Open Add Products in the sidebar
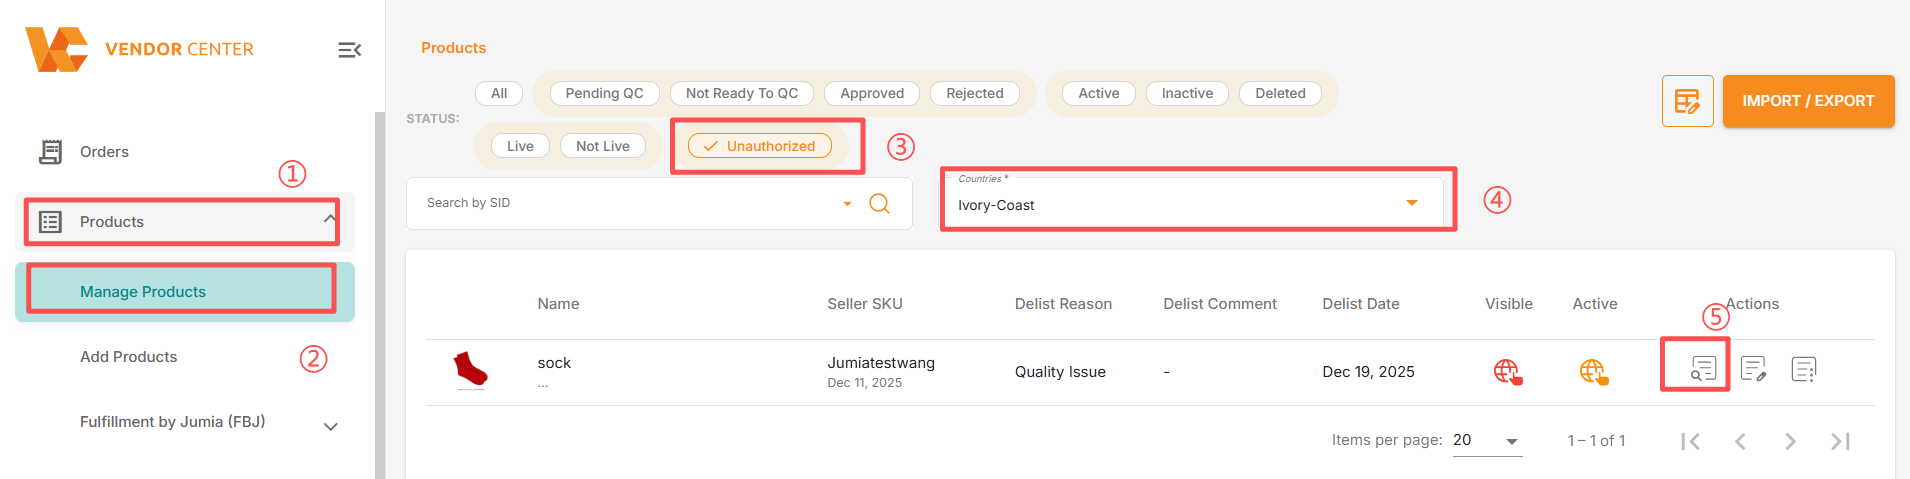Image resolution: width=1910 pixels, height=479 pixels. [x=128, y=357]
